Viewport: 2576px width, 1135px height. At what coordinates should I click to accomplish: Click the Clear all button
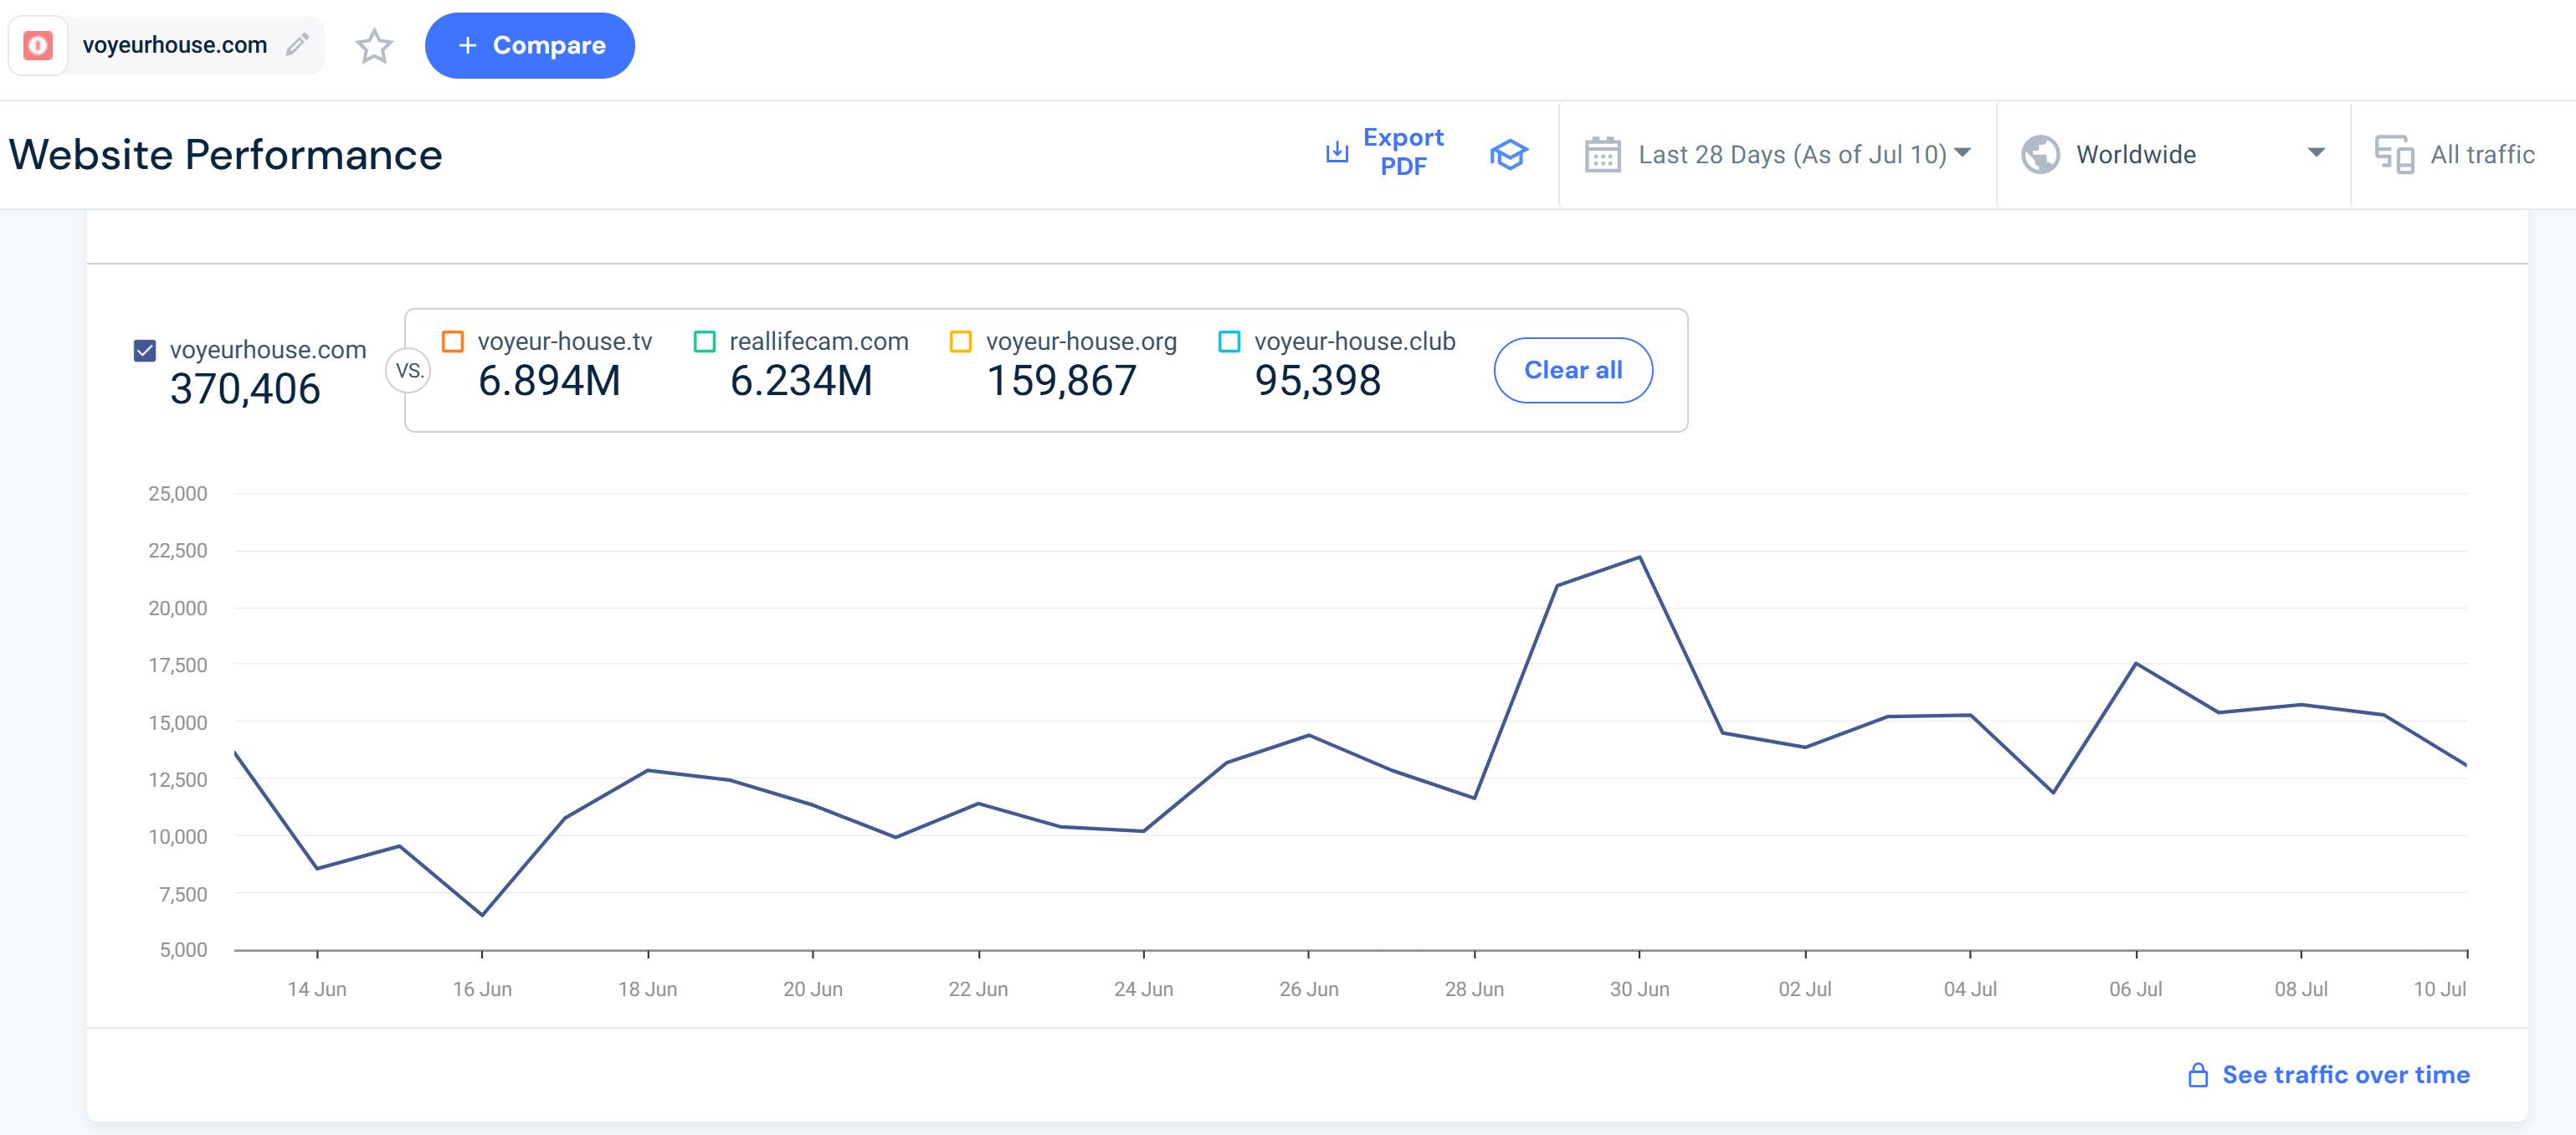tap(1572, 370)
